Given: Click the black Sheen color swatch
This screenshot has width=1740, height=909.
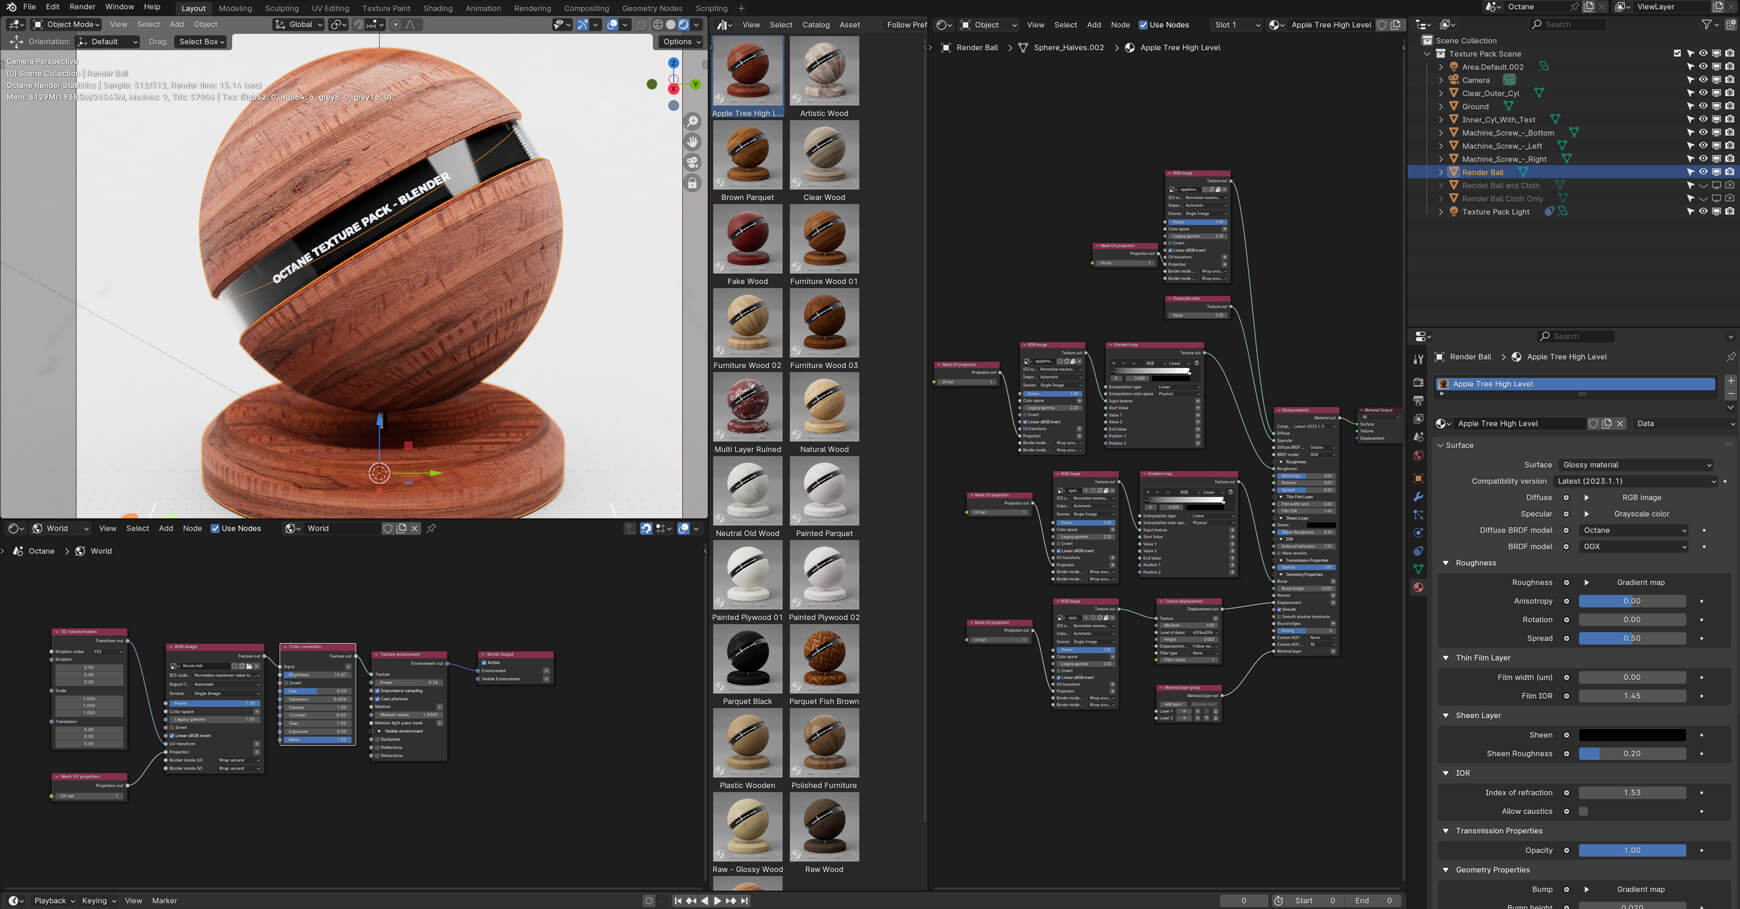Looking at the screenshot, I should point(1632,735).
